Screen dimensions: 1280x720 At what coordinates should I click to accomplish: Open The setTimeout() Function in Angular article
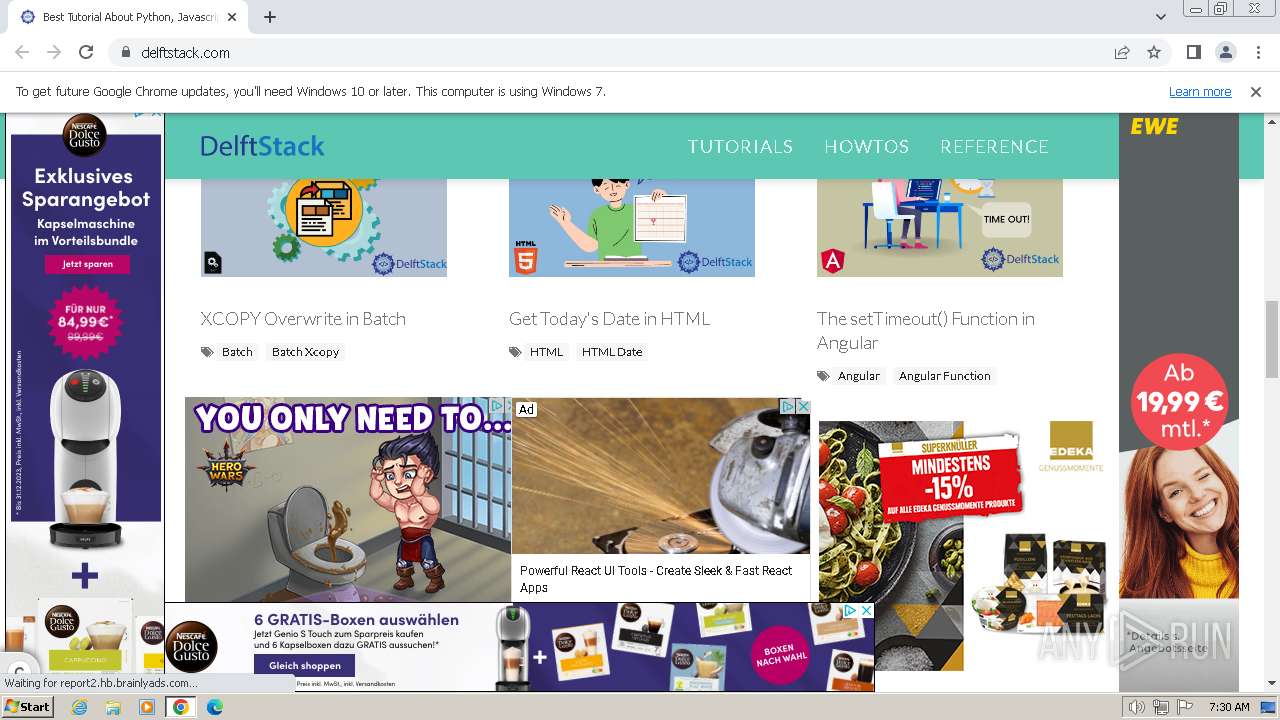pyautogui.click(x=926, y=331)
